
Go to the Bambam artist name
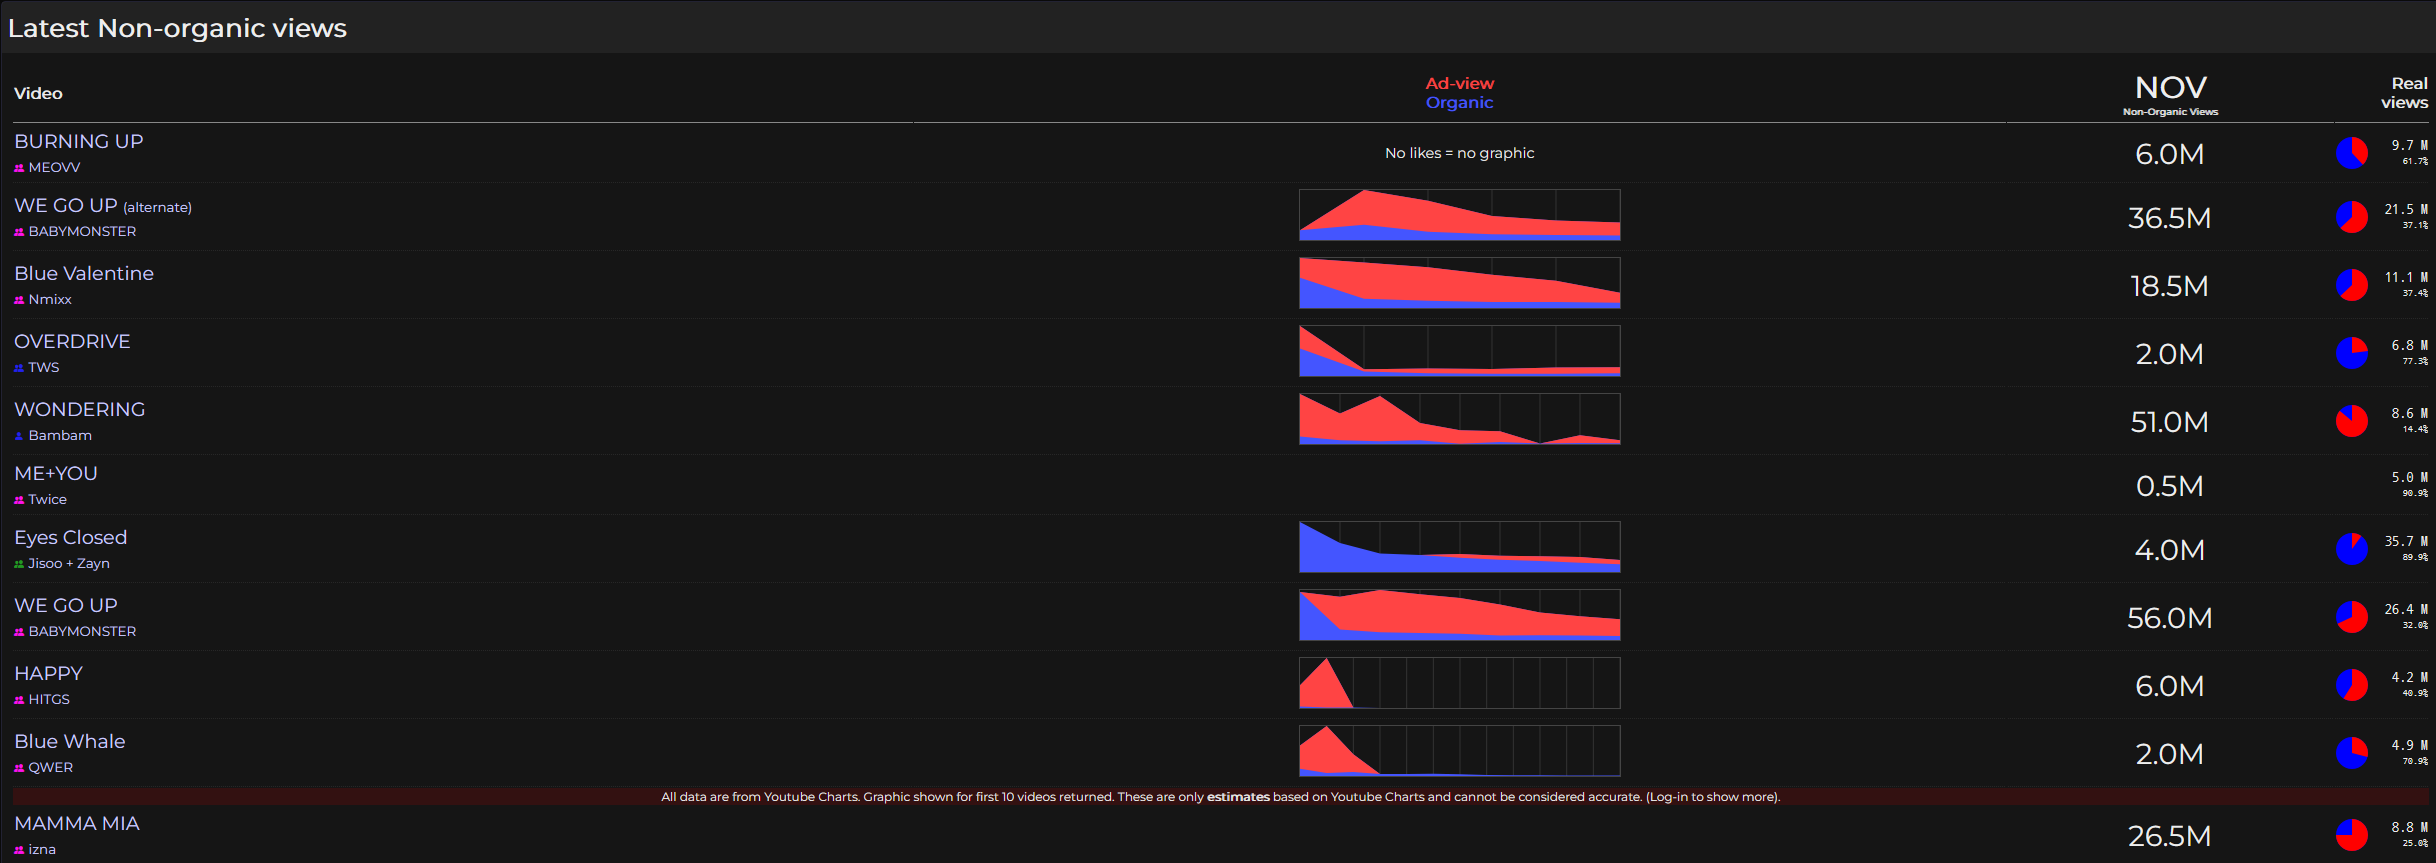tap(60, 436)
